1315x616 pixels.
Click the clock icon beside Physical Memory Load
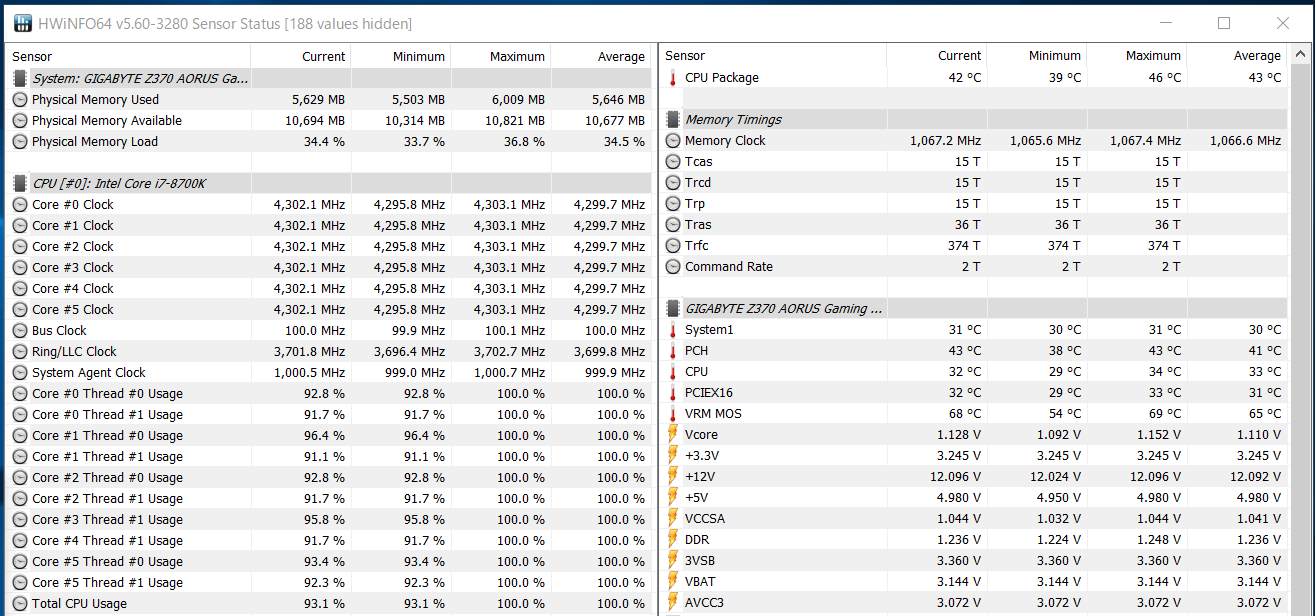20,142
